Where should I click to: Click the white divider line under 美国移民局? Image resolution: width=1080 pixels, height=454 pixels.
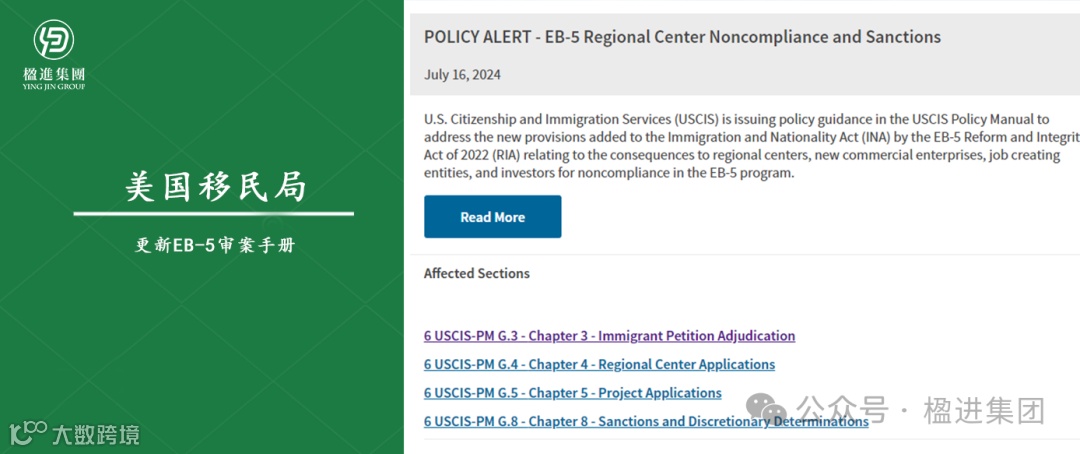(x=214, y=214)
